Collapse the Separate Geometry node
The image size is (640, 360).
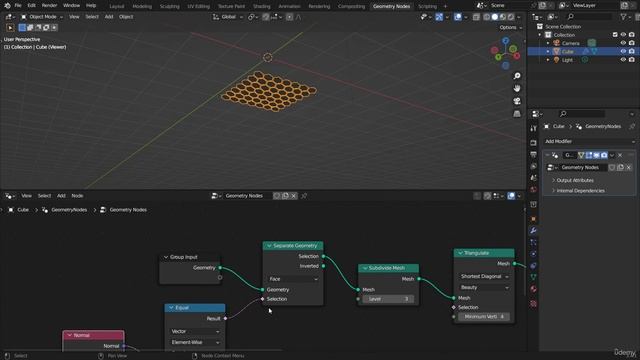(269, 246)
